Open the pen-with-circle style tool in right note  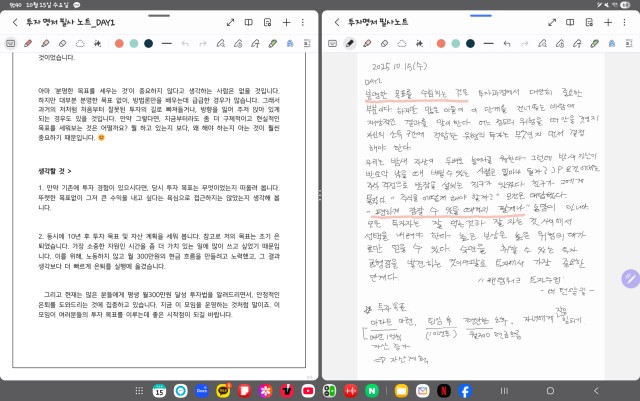[560, 43]
